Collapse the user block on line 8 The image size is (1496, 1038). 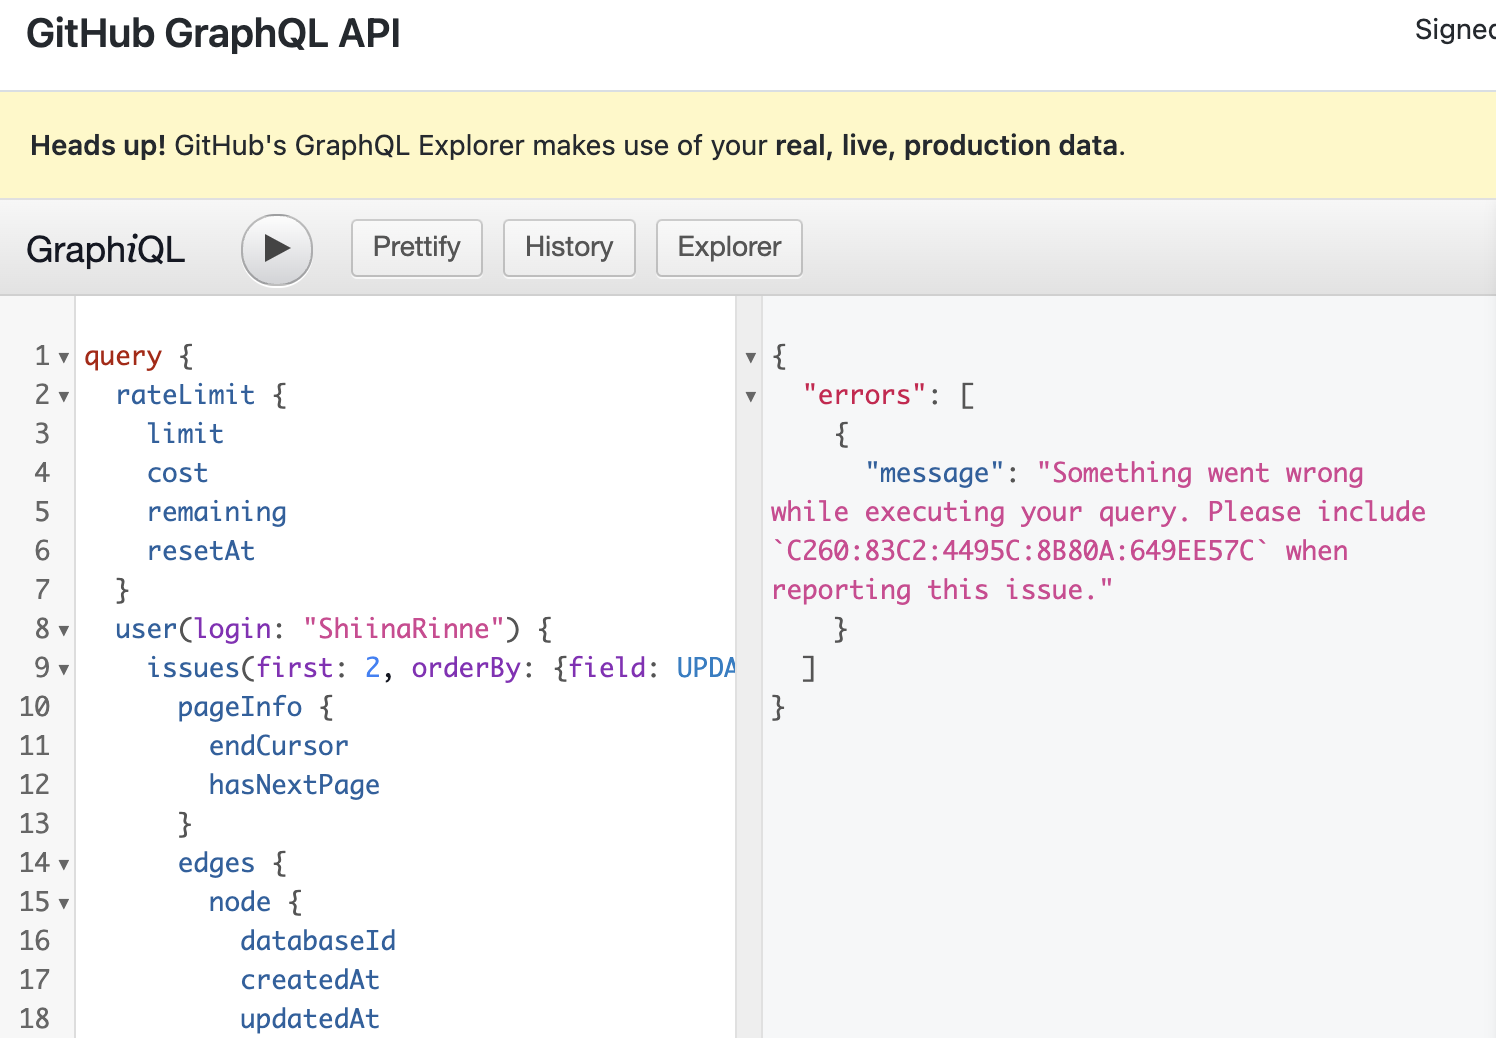(x=63, y=629)
